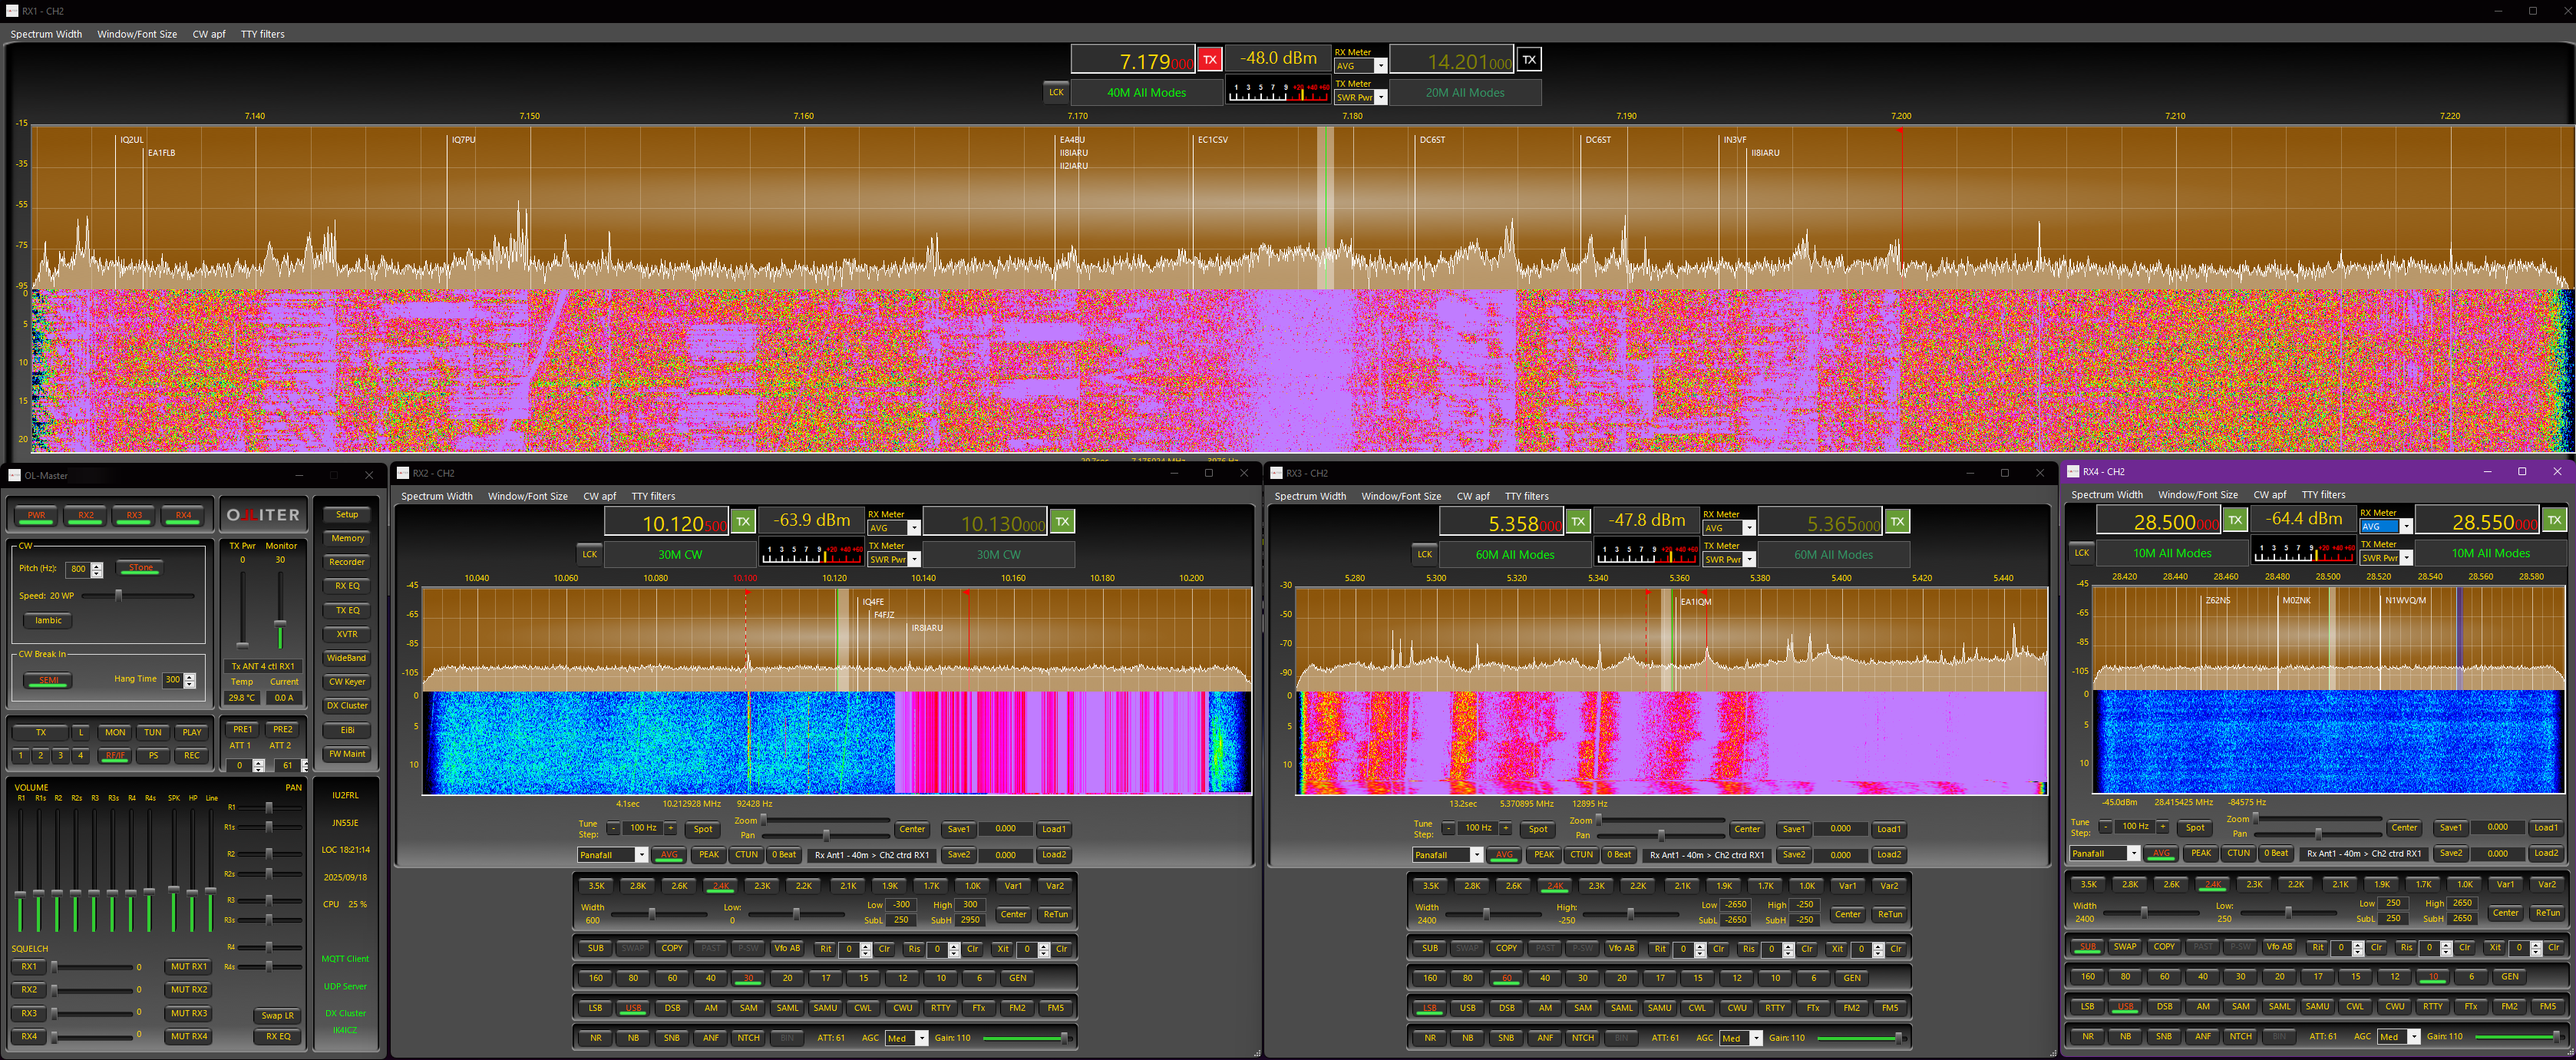Click the LCK lock icon in RX3 window
Image resolution: width=2576 pixels, height=1060 pixels.
(x=1424, y=554)
